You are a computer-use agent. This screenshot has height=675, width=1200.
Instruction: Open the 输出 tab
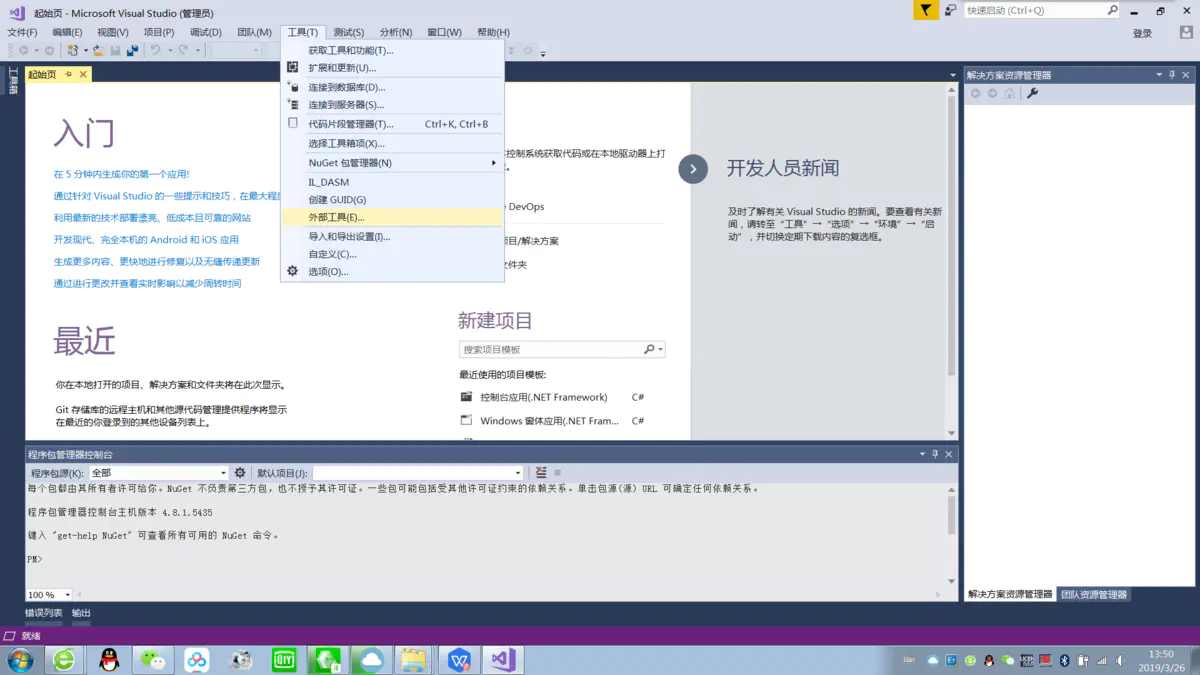click(x=81, y=613)
